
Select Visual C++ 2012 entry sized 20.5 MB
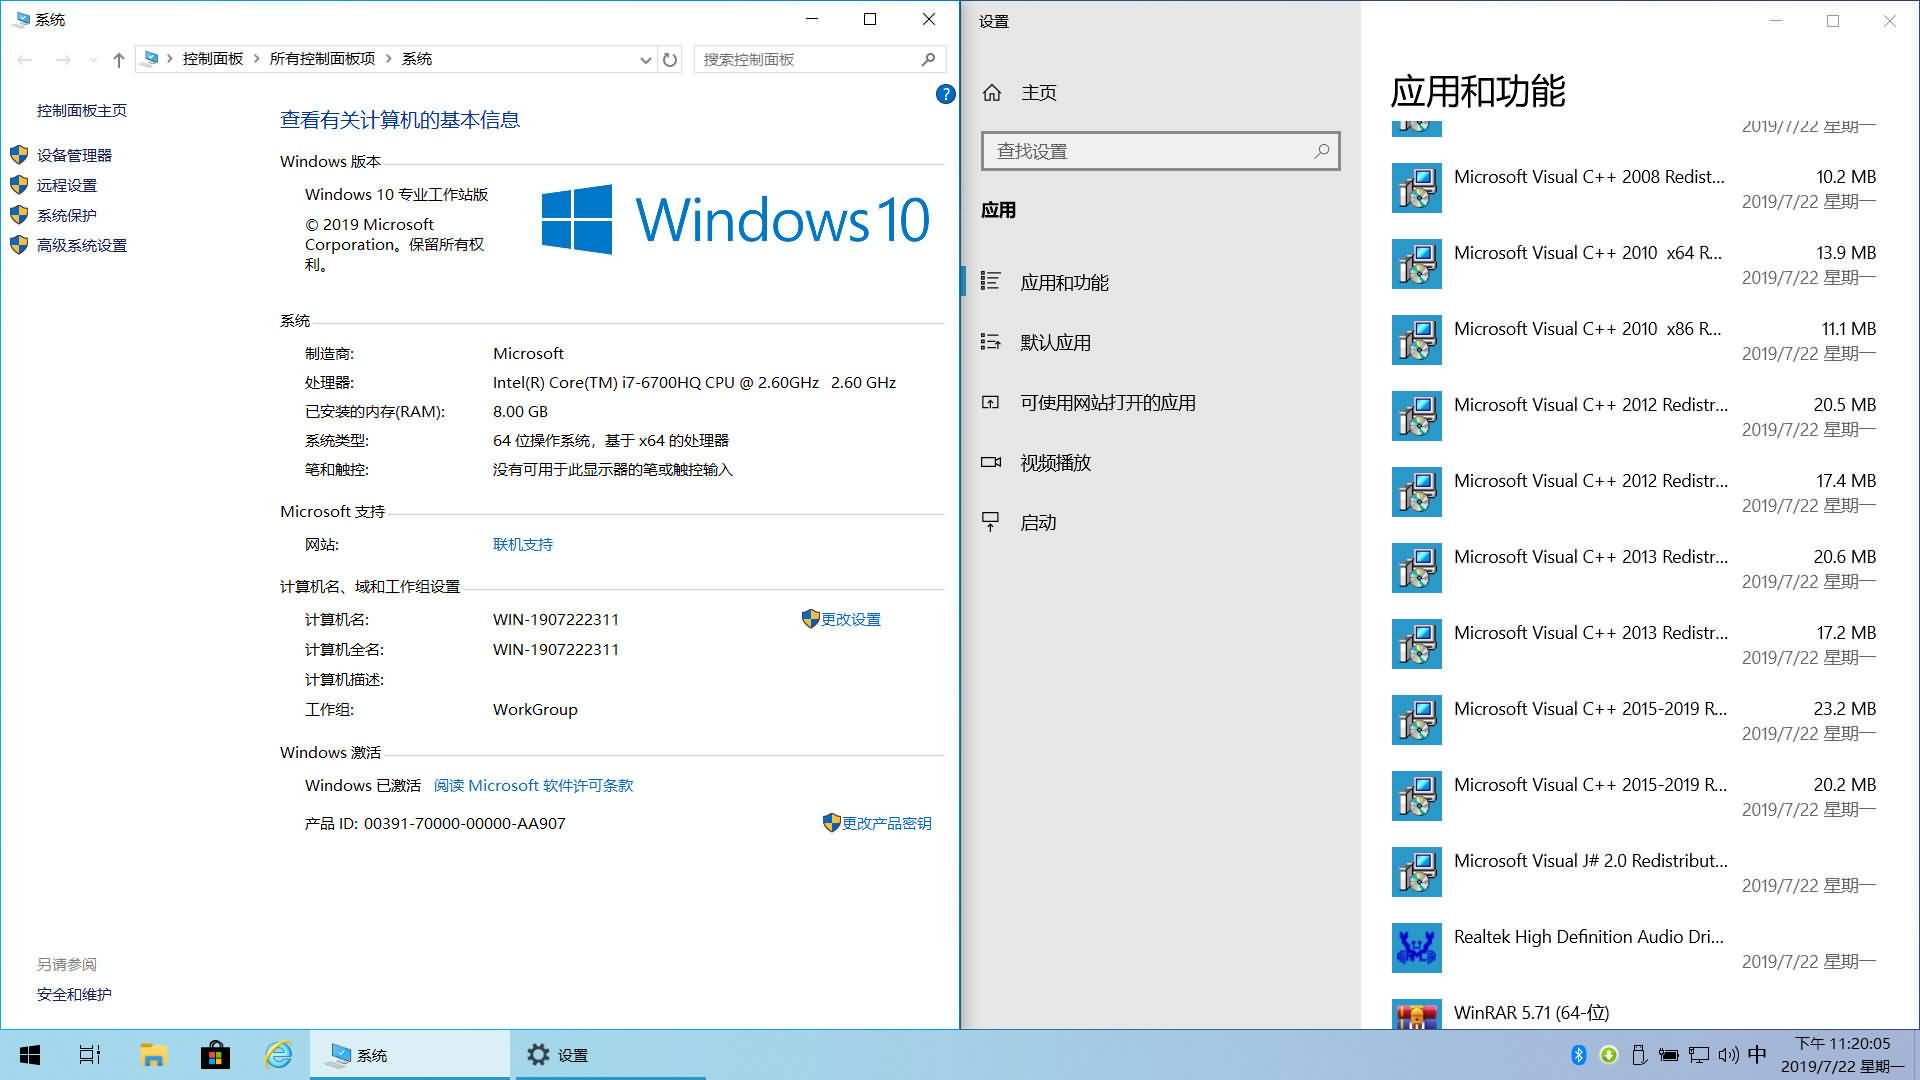[1634, 416]
